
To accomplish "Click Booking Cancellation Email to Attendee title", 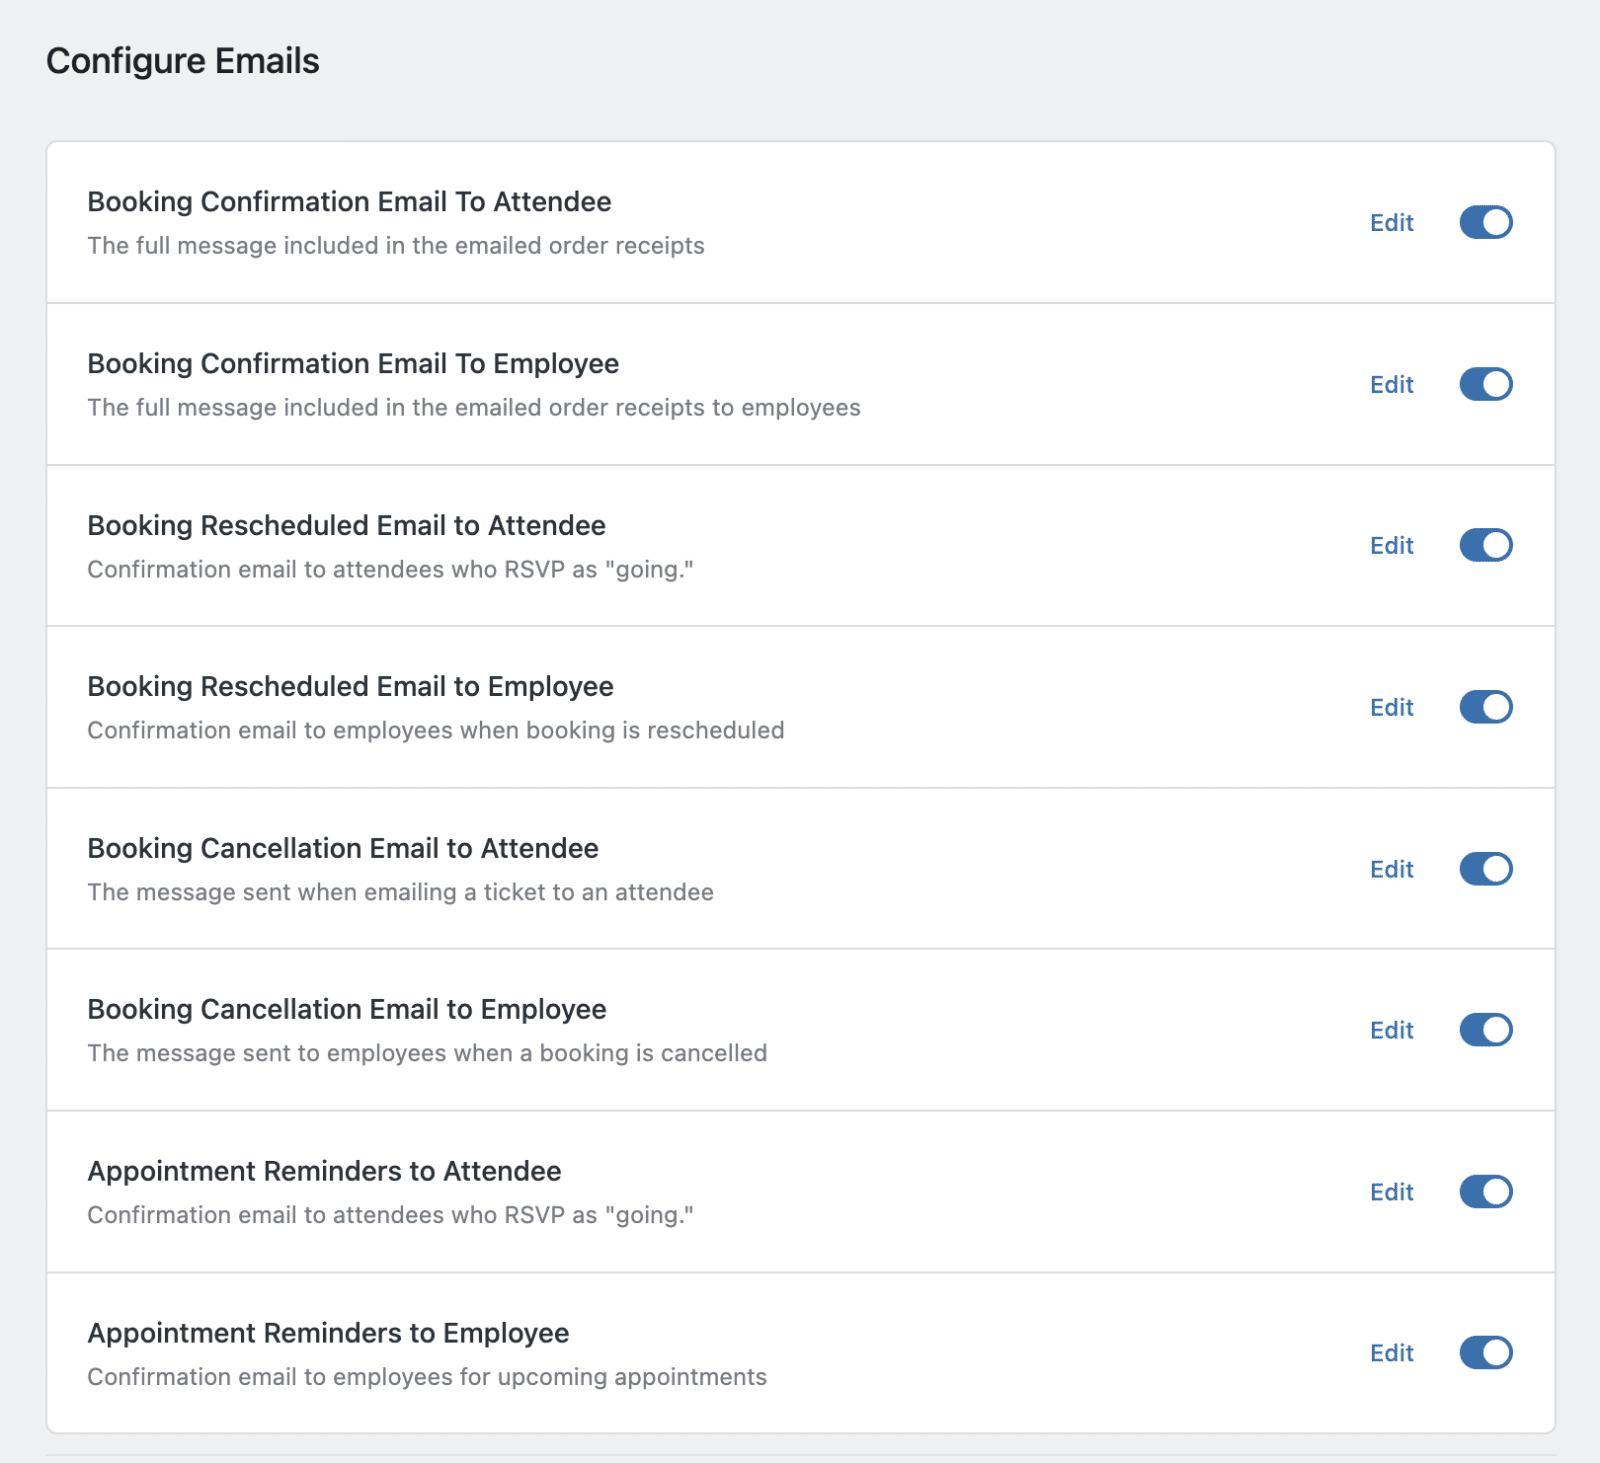I will coord(343,848).
